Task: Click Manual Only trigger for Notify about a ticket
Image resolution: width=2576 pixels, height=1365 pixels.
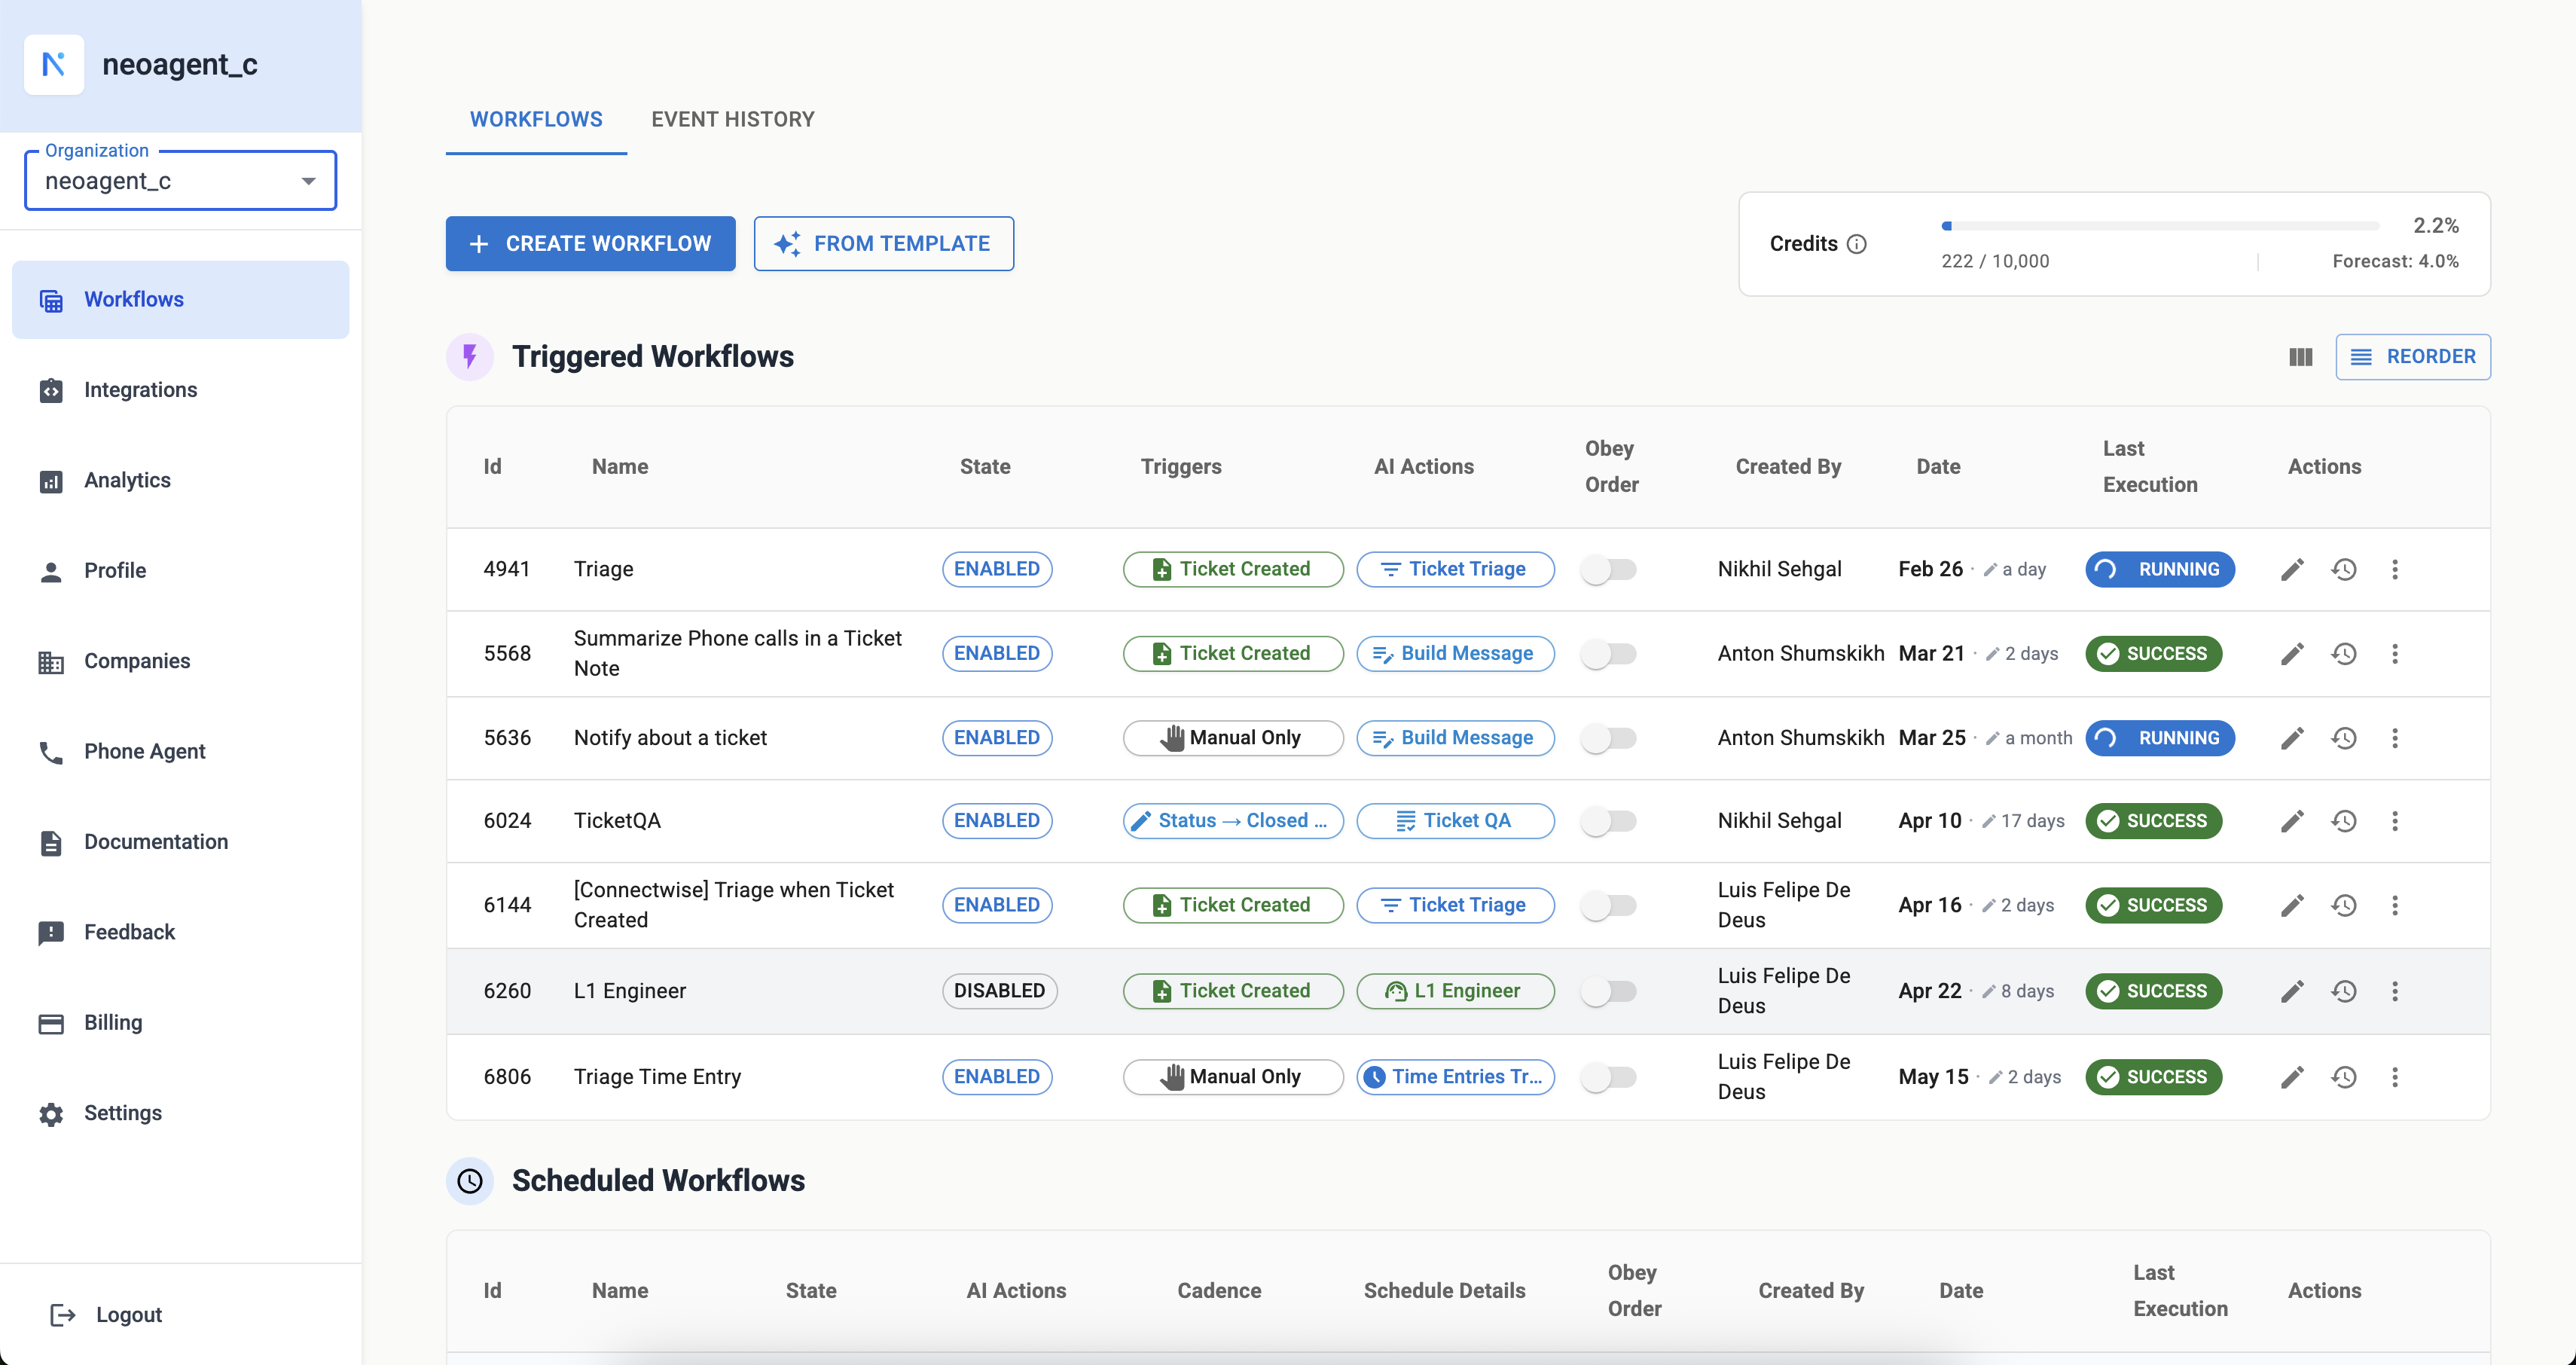Action: [1232, 738]
